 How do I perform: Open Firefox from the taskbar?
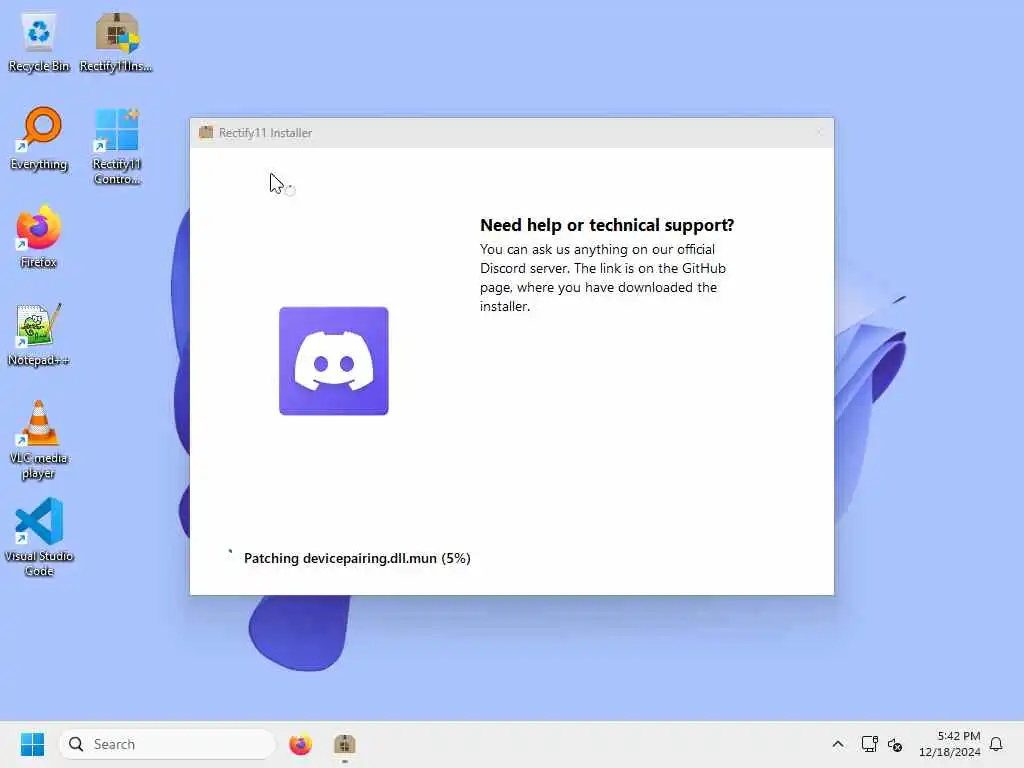[300, 744]
